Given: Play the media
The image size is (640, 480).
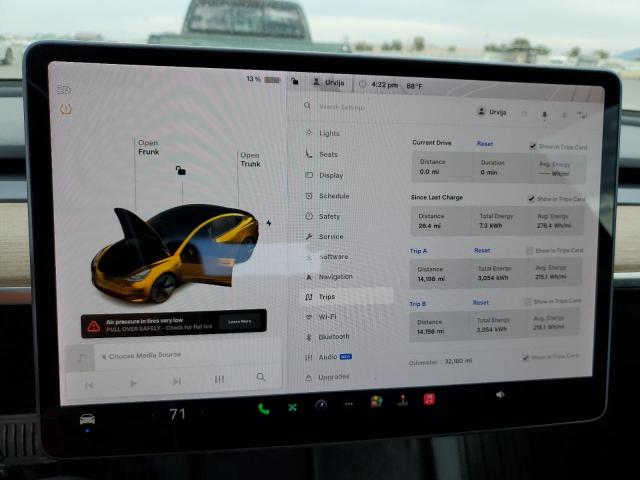Looking at the screenshot, I should (133, 383).
